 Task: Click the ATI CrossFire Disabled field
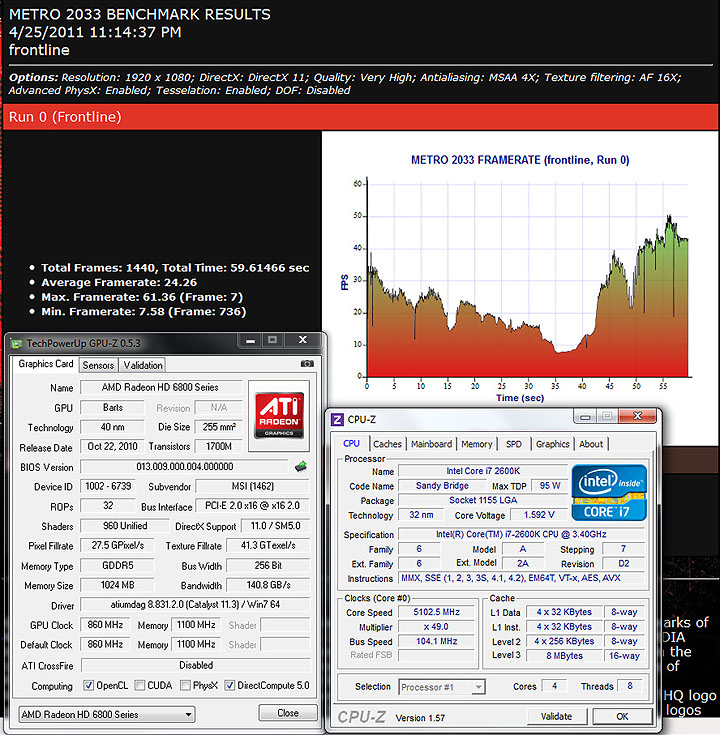tap(195, 665)
